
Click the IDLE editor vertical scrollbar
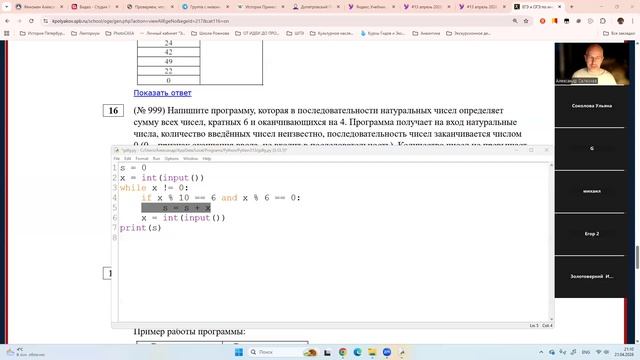551,242
